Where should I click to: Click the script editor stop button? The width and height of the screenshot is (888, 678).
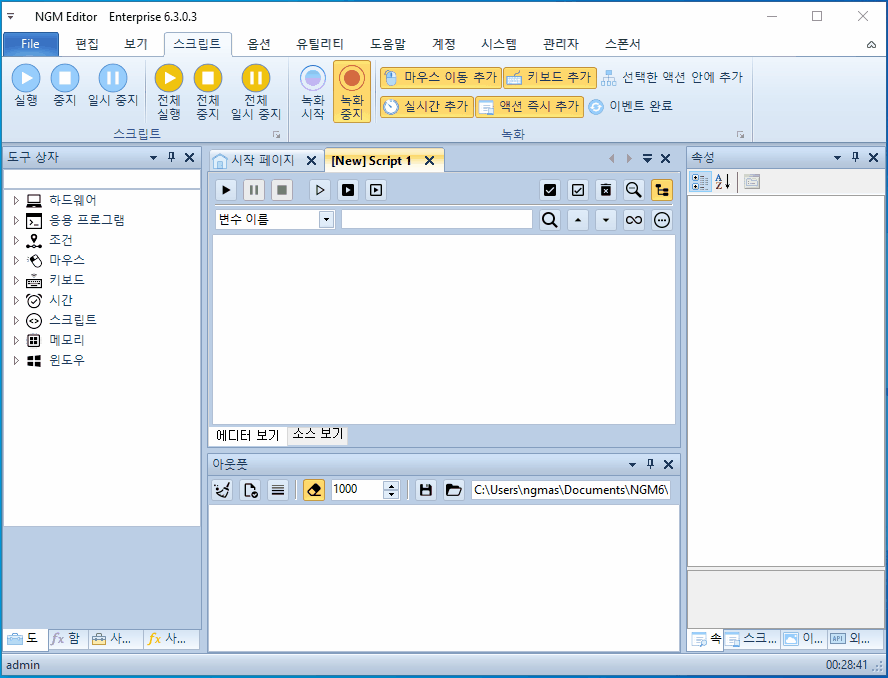pos(282,190)
